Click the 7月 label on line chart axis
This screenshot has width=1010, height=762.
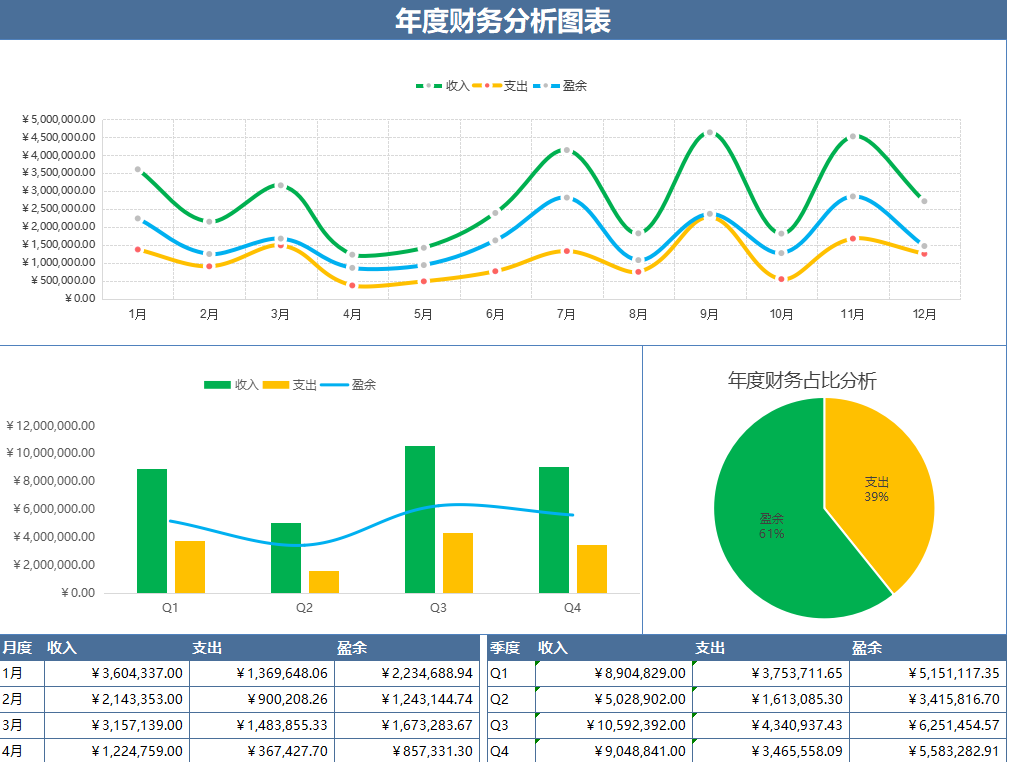(x=566, y=314)
